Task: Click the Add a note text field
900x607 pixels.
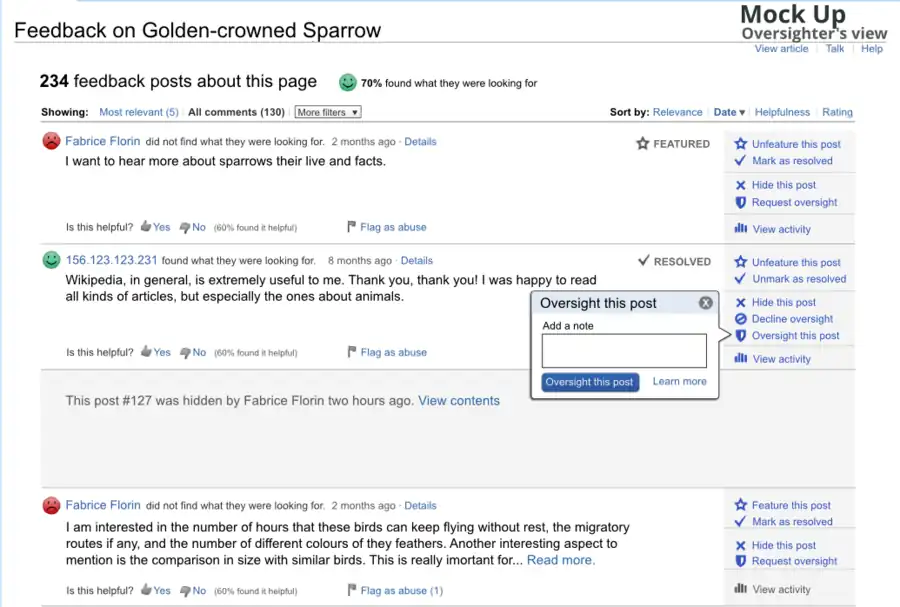Action: pyautogui.click(x=623, y=350)
